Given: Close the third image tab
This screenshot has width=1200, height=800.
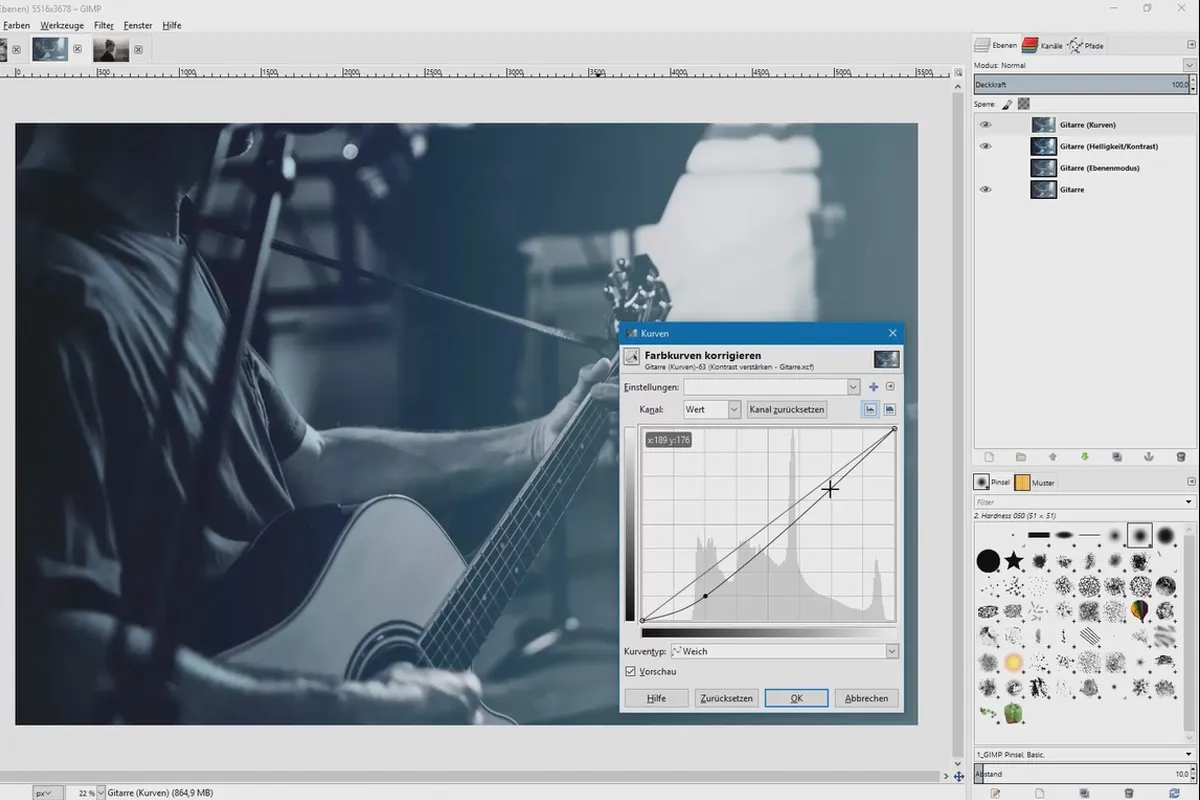Looking at the screenshot, I should pyautogui.click(x=138, y=49).
